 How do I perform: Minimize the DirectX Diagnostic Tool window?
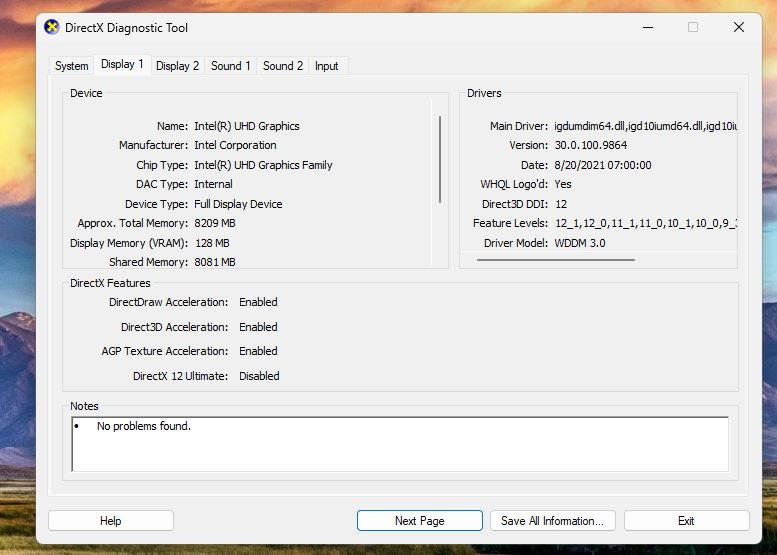tap(648, 27)
